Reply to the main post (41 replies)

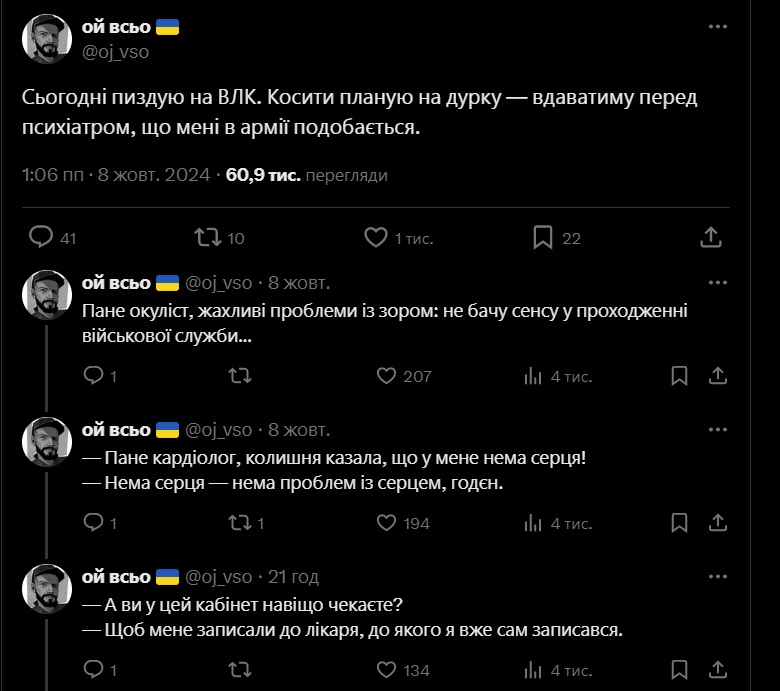[x=41, y=238]
